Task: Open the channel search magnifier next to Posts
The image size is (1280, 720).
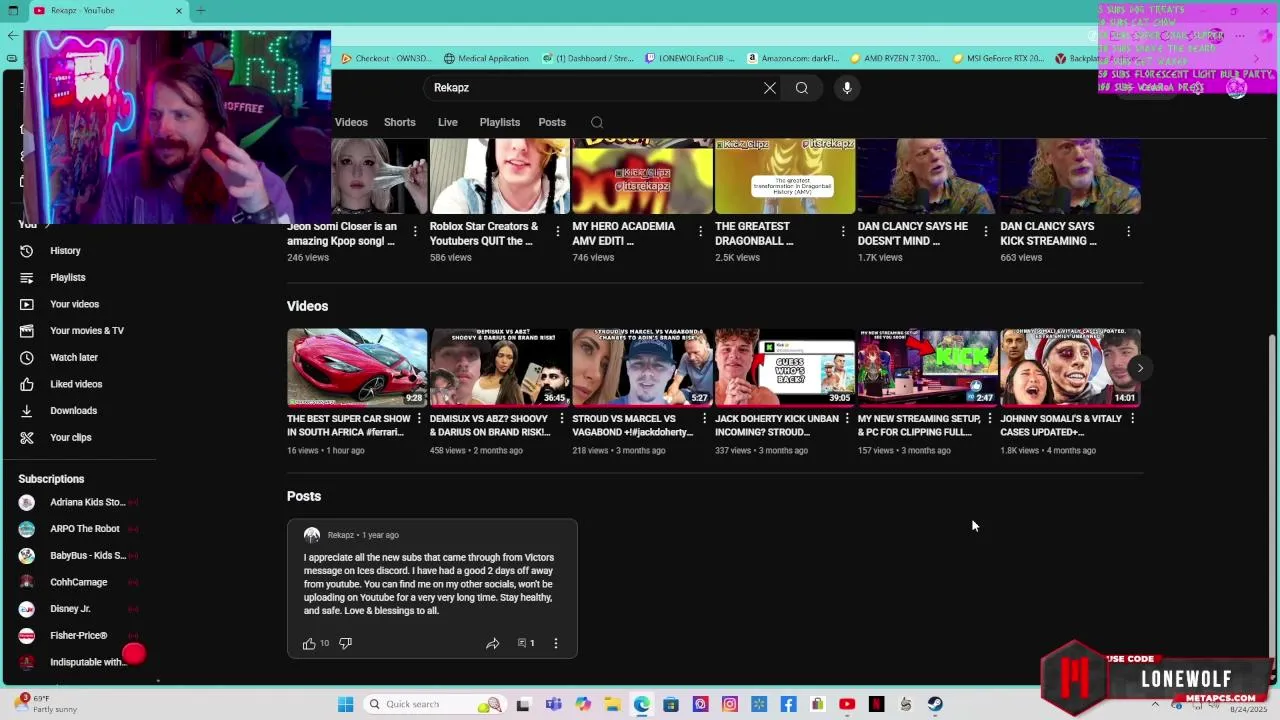Action: (597, 123)
